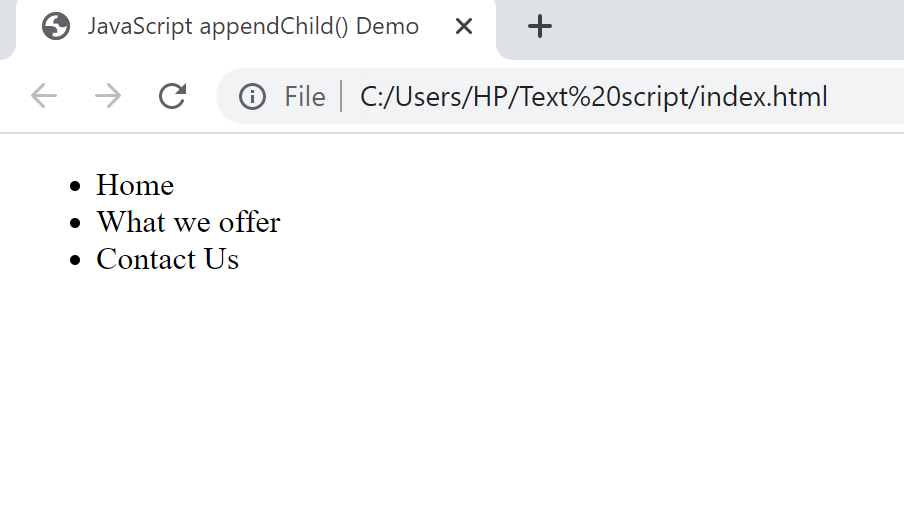Click the divider line after the File label

pyautogui.click(x=341, y=96)
